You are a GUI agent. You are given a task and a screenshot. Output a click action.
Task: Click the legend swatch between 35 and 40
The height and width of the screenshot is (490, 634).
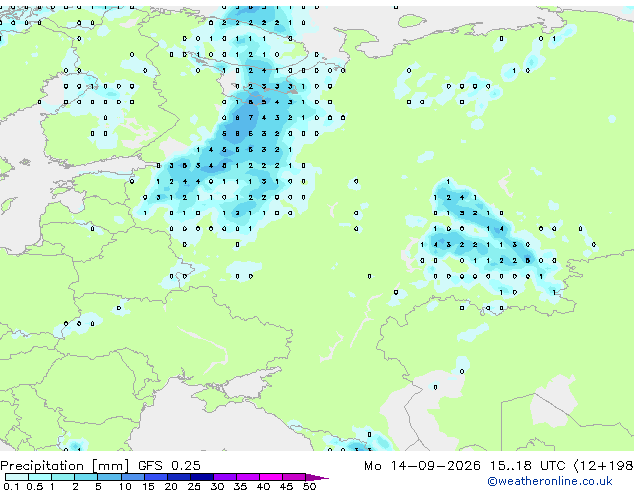coord(248,477)
